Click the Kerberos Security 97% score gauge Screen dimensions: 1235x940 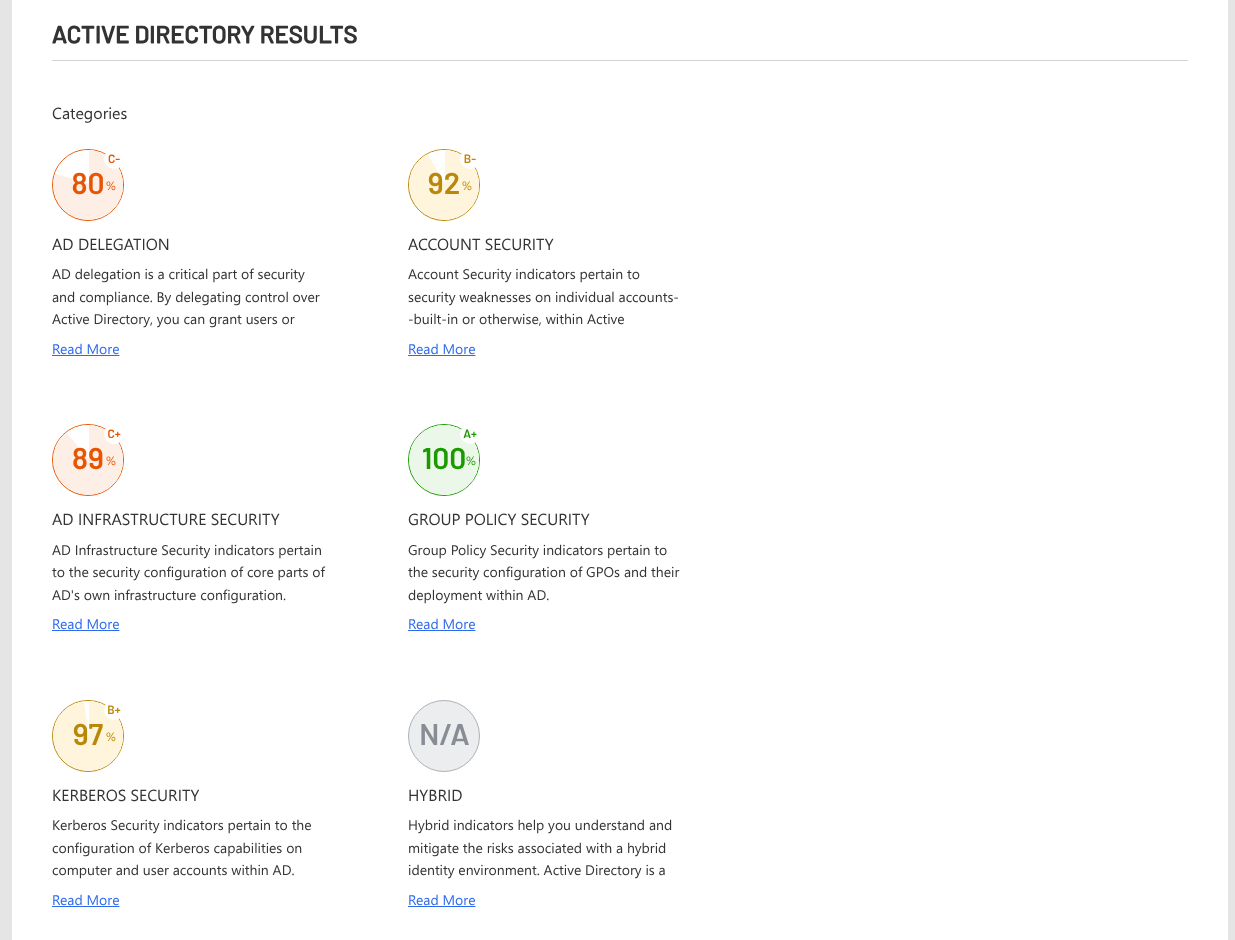[88, 736]
